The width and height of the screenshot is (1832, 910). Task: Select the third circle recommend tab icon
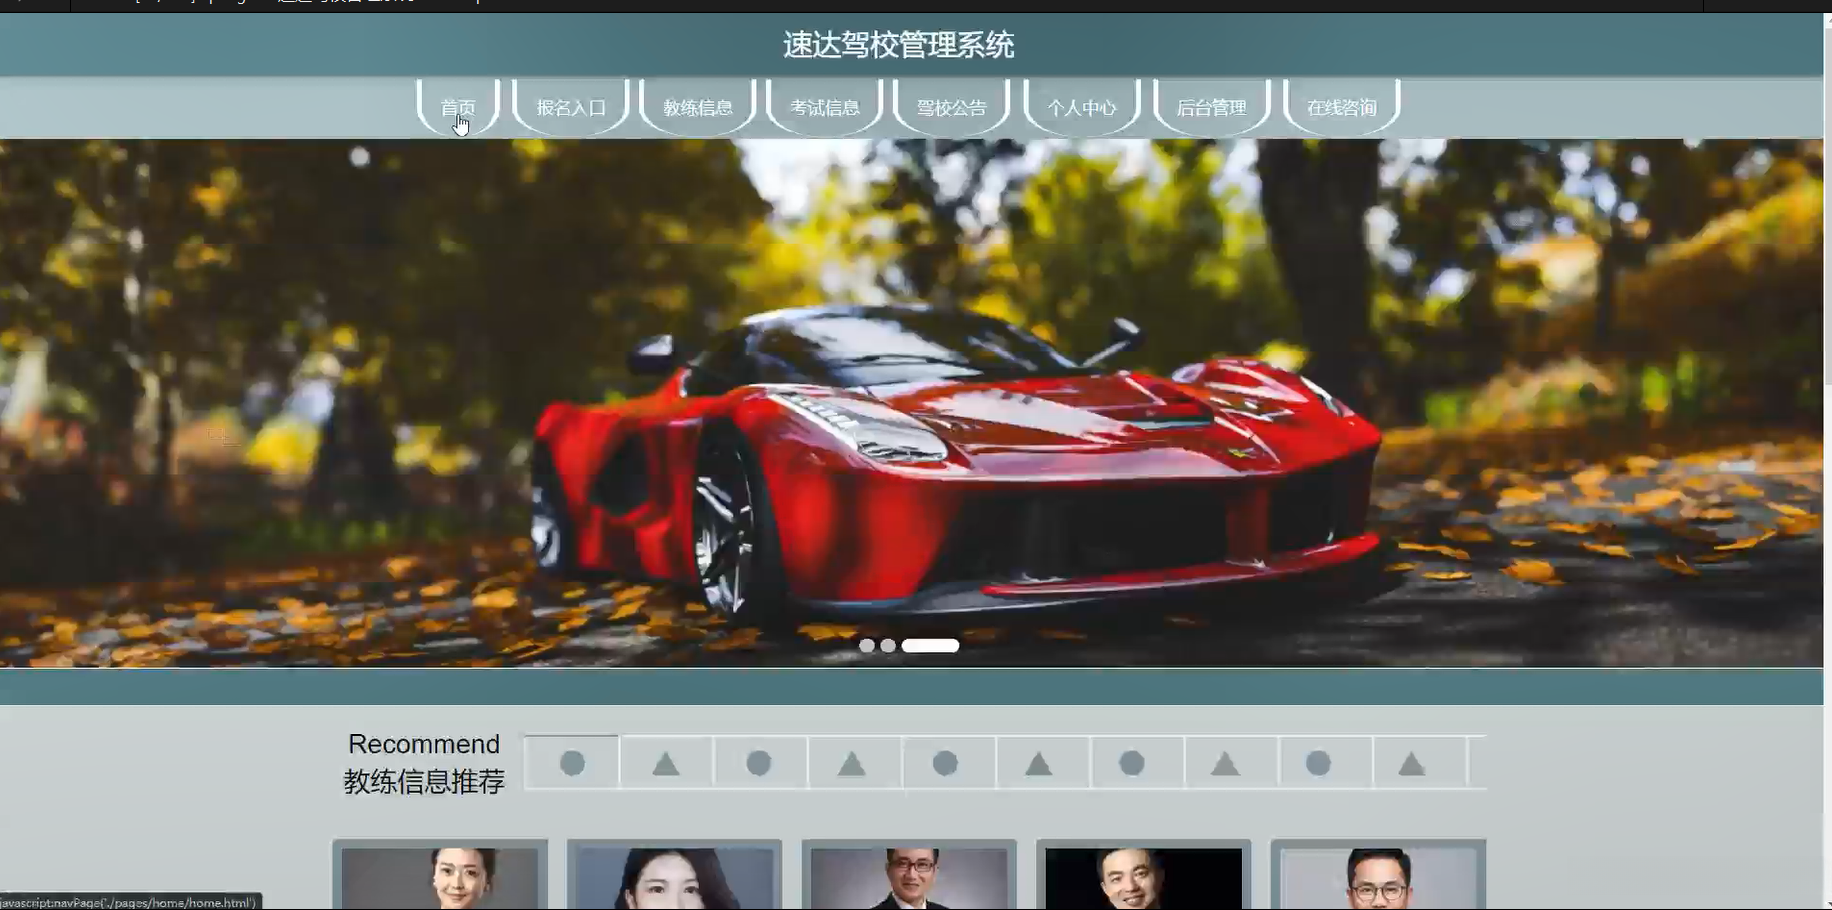point(945,763)
